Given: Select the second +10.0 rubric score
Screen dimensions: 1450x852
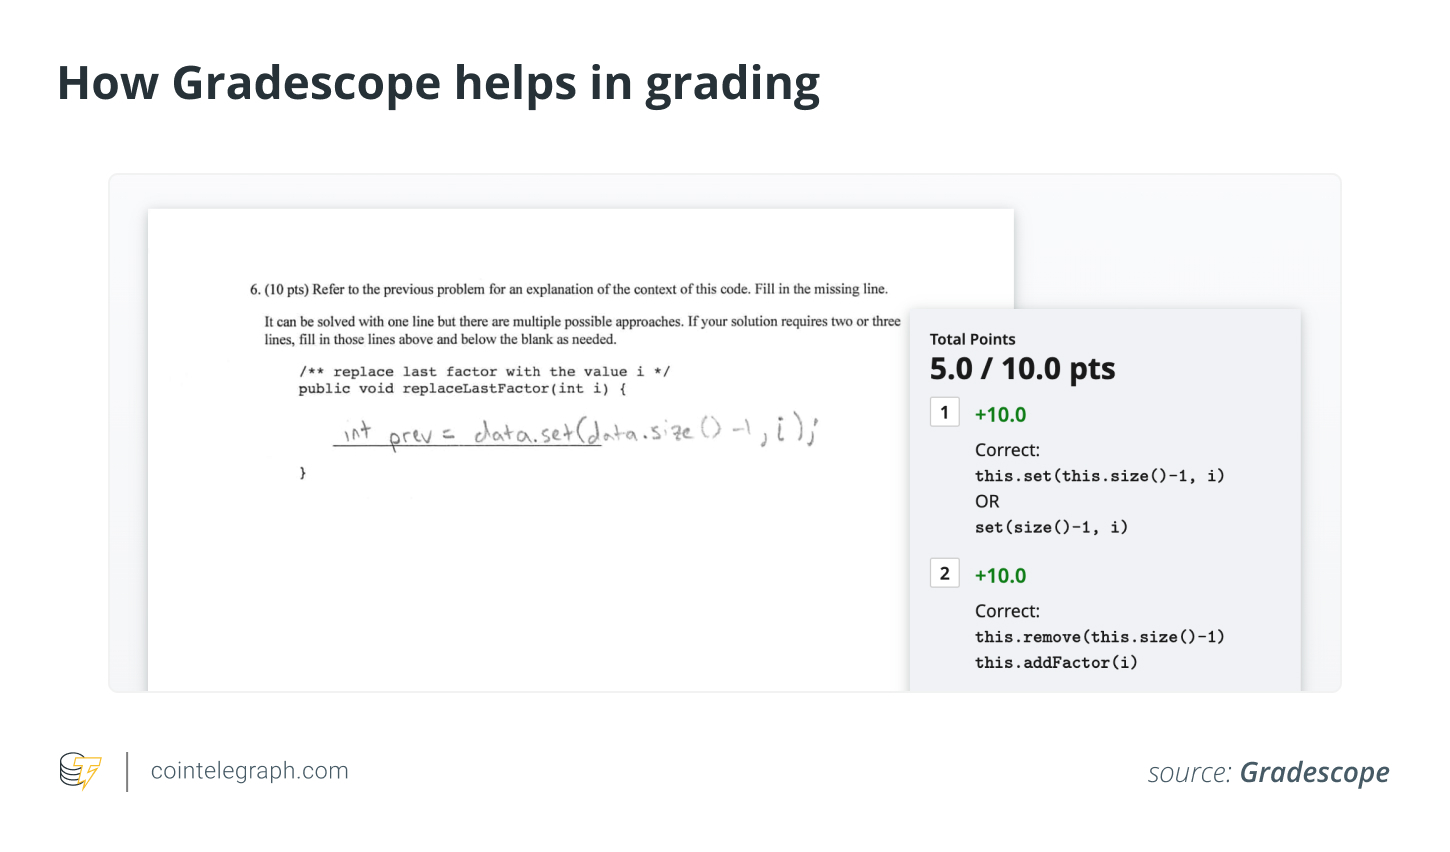Looking at the screenshot, I should [x=1000, y=576].
